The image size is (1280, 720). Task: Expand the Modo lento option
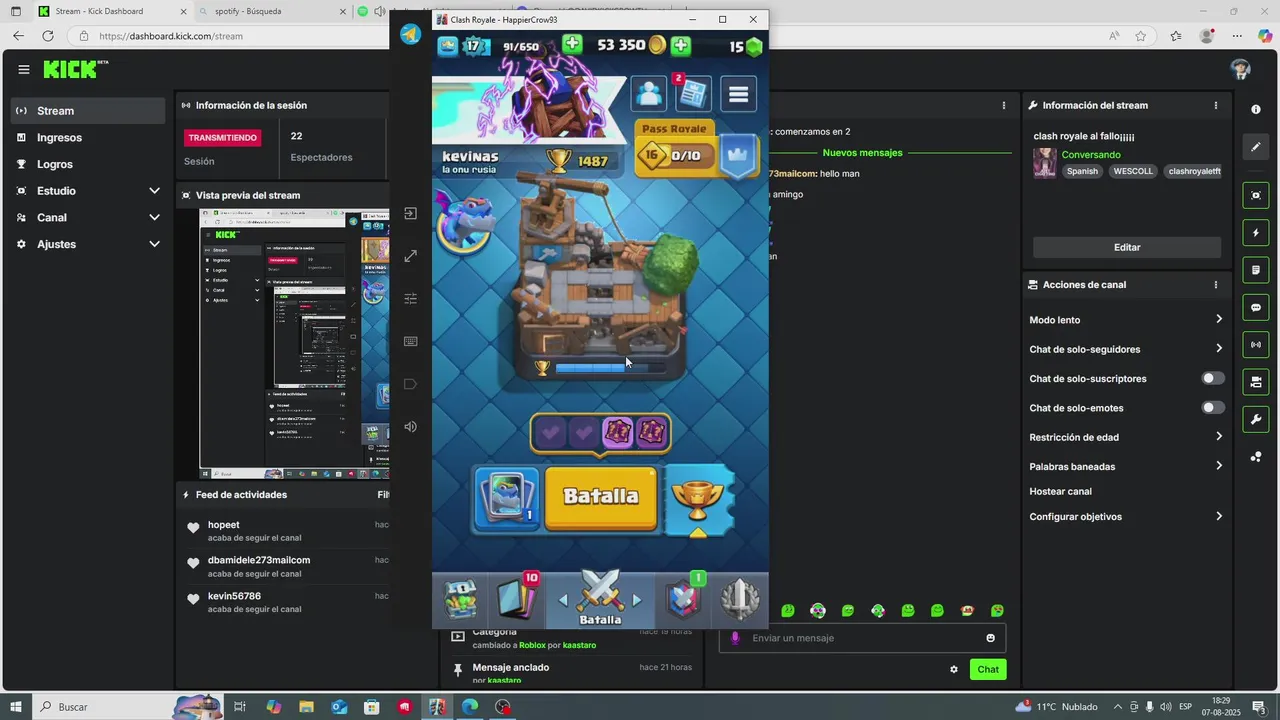[1126, 320]
